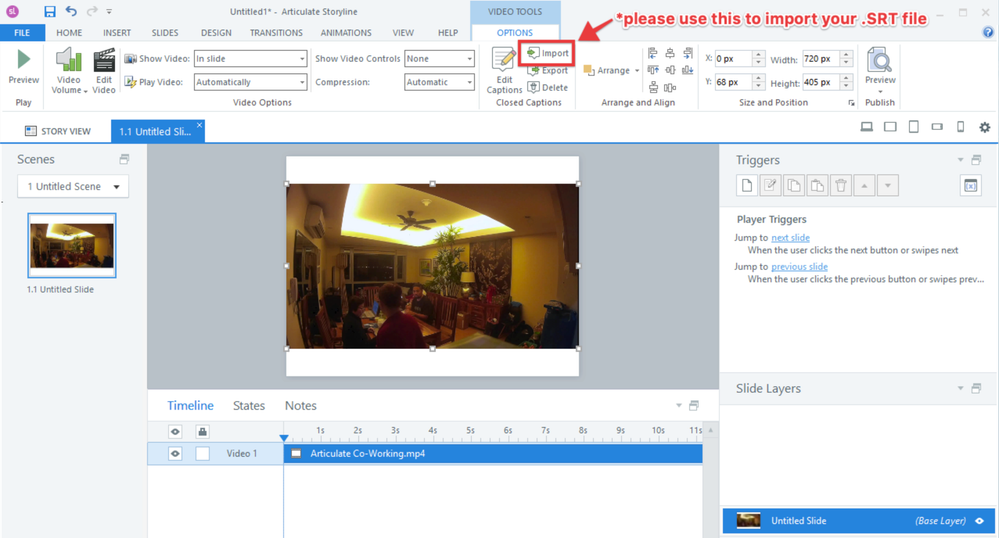Open the FILE tab

point(22,33)
